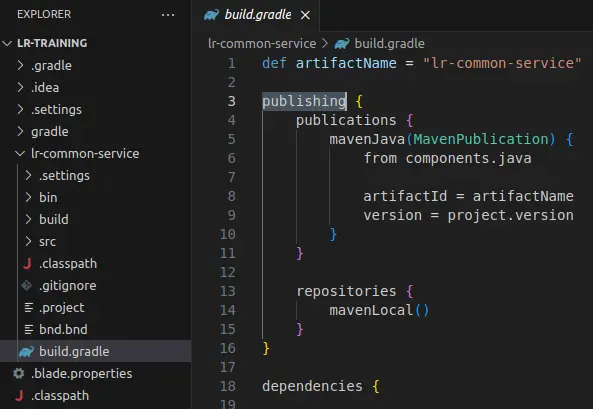Click the Gradle icon in the breadcrumb

342,44
